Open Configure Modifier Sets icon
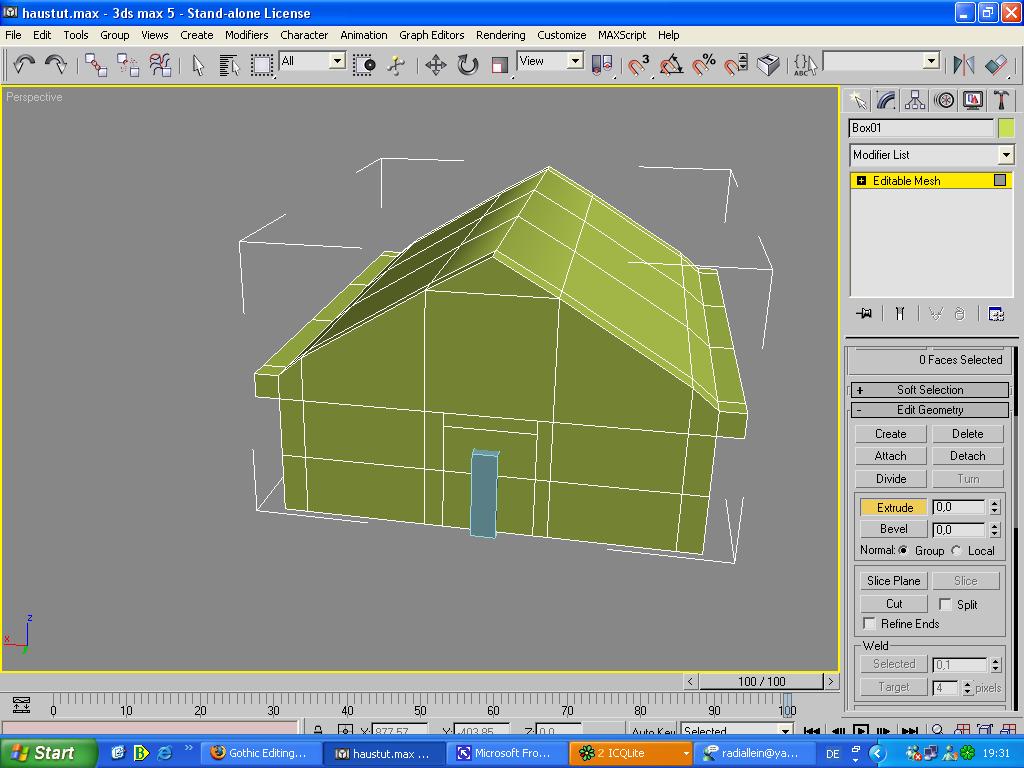This screenshot has height=768, width=1024. [x=996, y=314]
